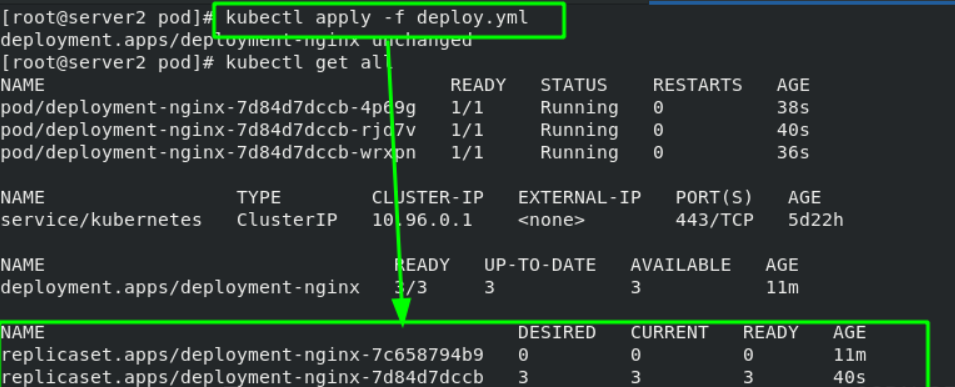
Task: Click the restarts count 0 for pod wrxpn
Action: (658, 153)
